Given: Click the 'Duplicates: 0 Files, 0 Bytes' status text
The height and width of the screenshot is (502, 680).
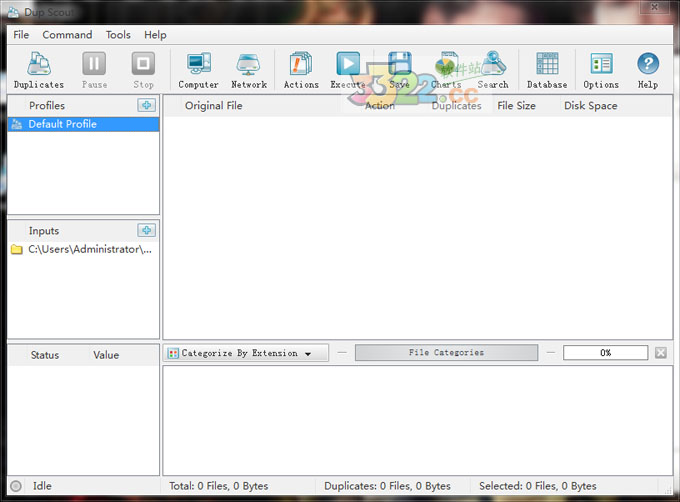Looking at the screenshot, I should click(387, 486).
